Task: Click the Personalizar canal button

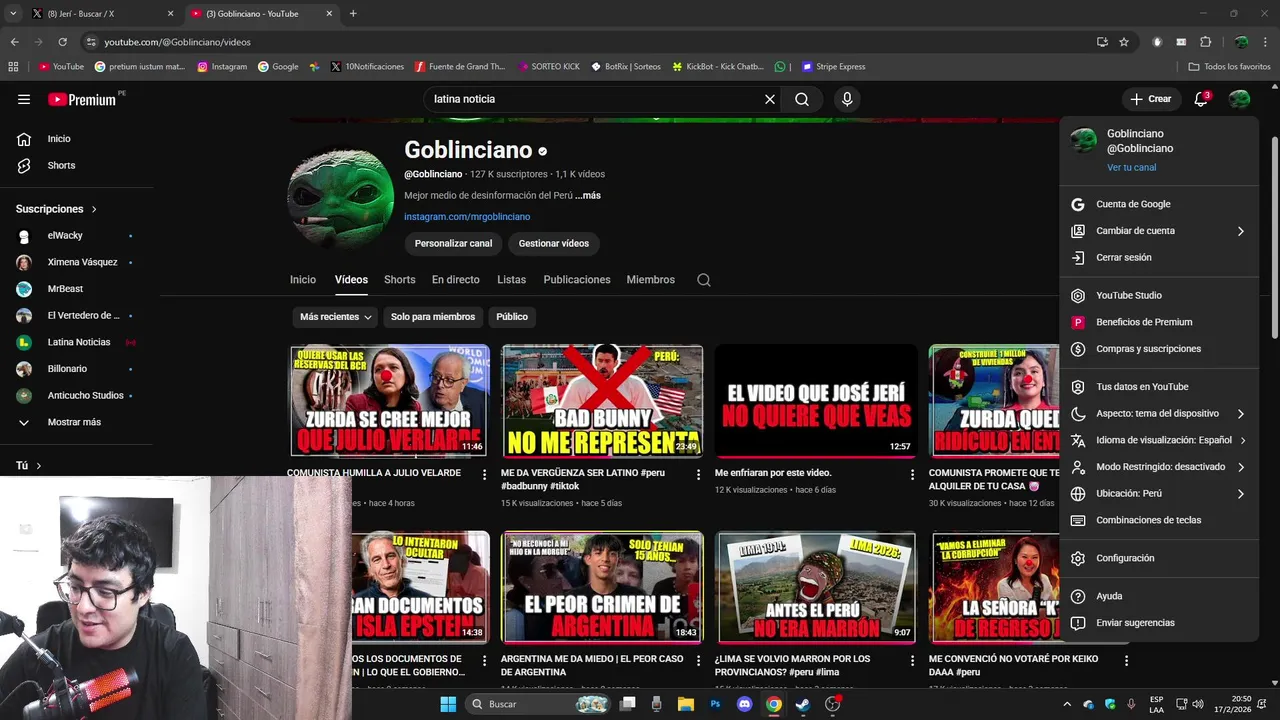Action: click(454, 243)
